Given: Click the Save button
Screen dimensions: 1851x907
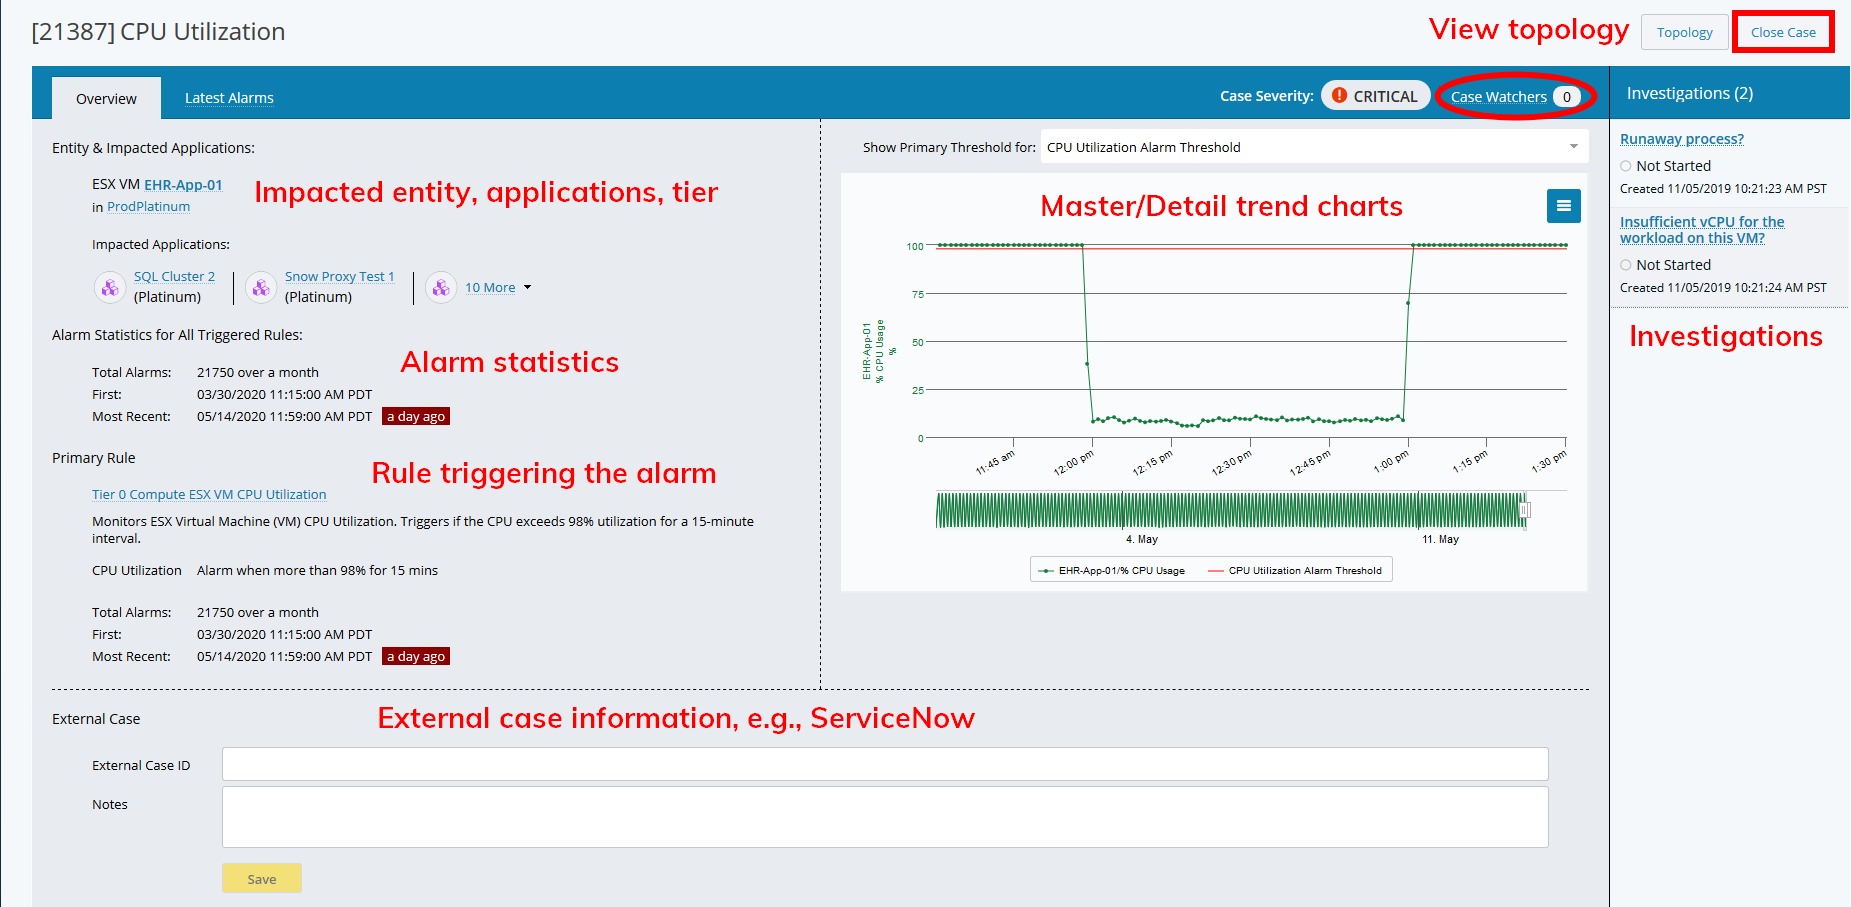Looking at the screenshot, I should coord(262,878).
